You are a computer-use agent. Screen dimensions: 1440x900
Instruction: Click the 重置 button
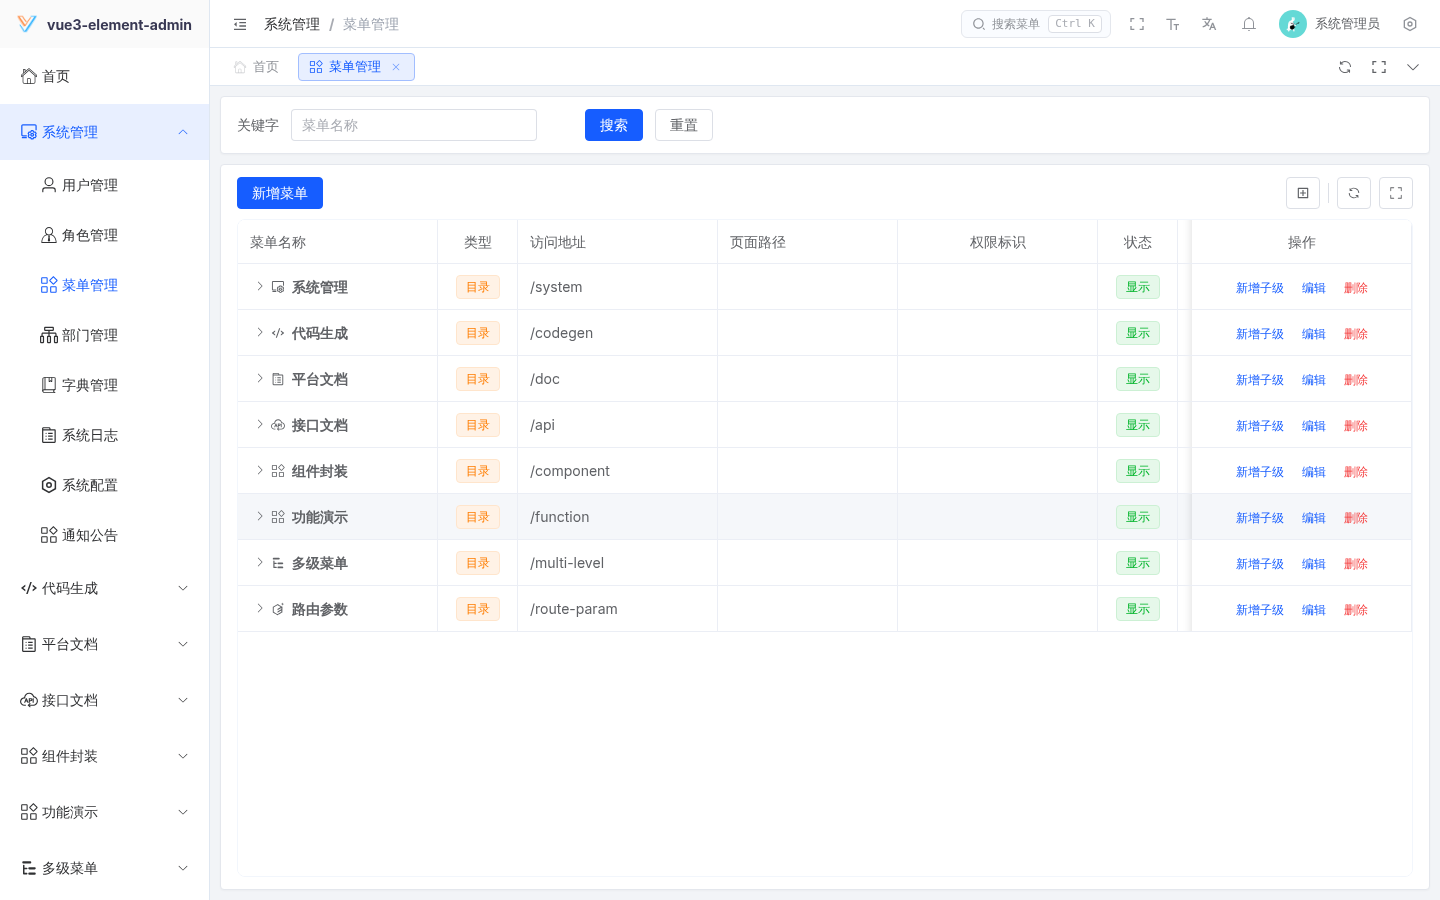(684, 125)
